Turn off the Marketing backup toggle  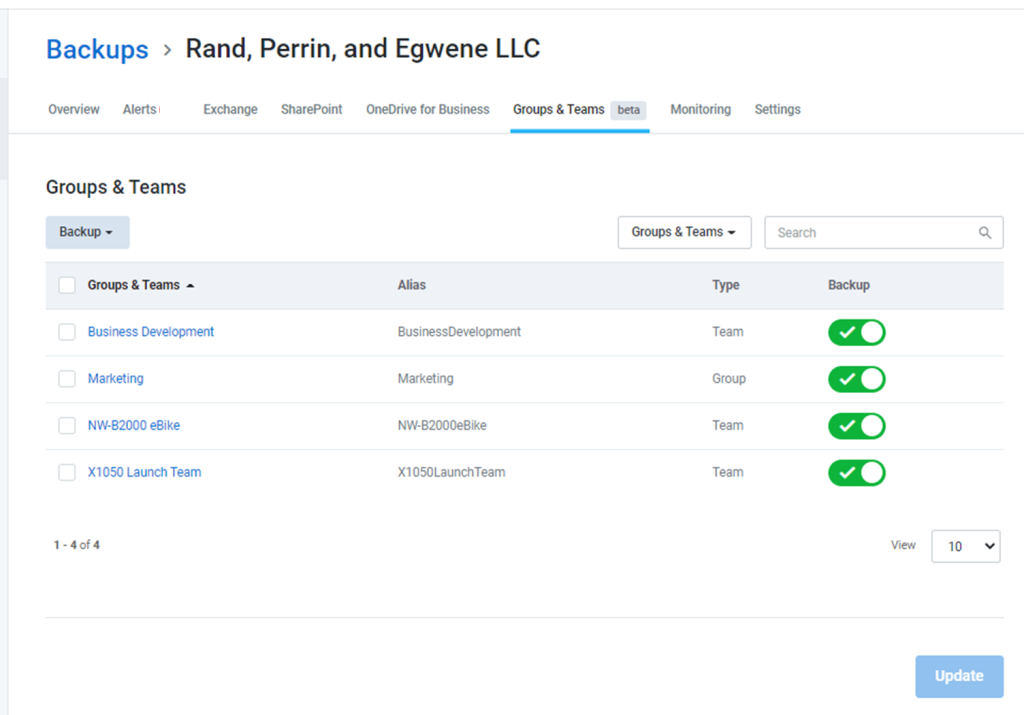click(x=857, y=379)
